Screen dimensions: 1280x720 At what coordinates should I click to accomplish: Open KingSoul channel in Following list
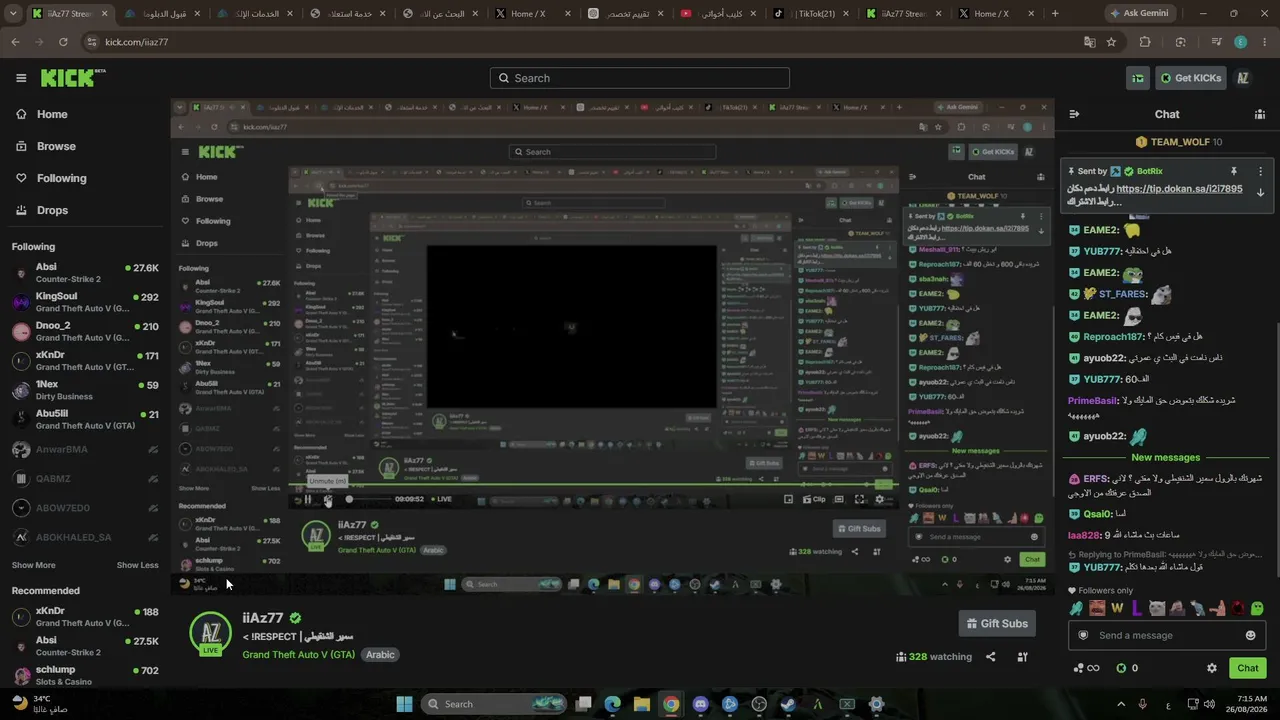pos(85,303)
